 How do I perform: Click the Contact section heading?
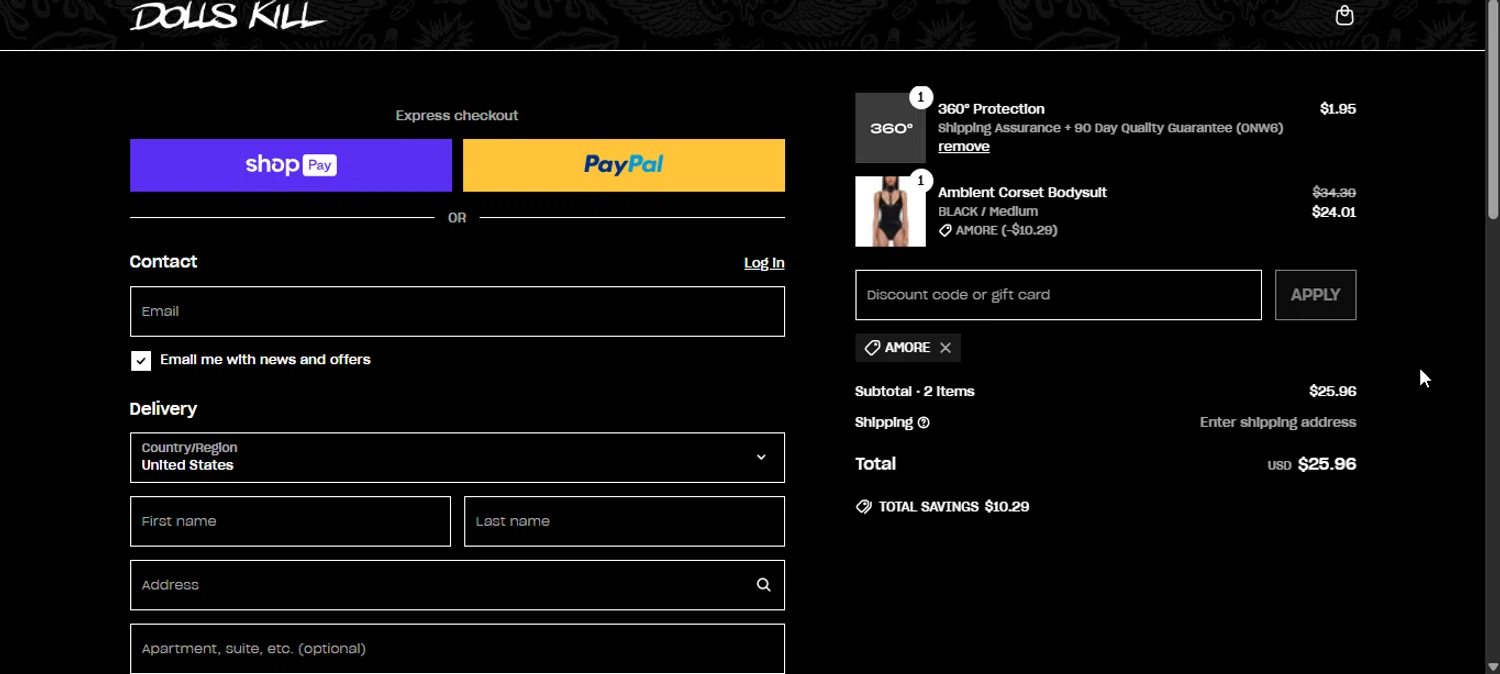163,262
